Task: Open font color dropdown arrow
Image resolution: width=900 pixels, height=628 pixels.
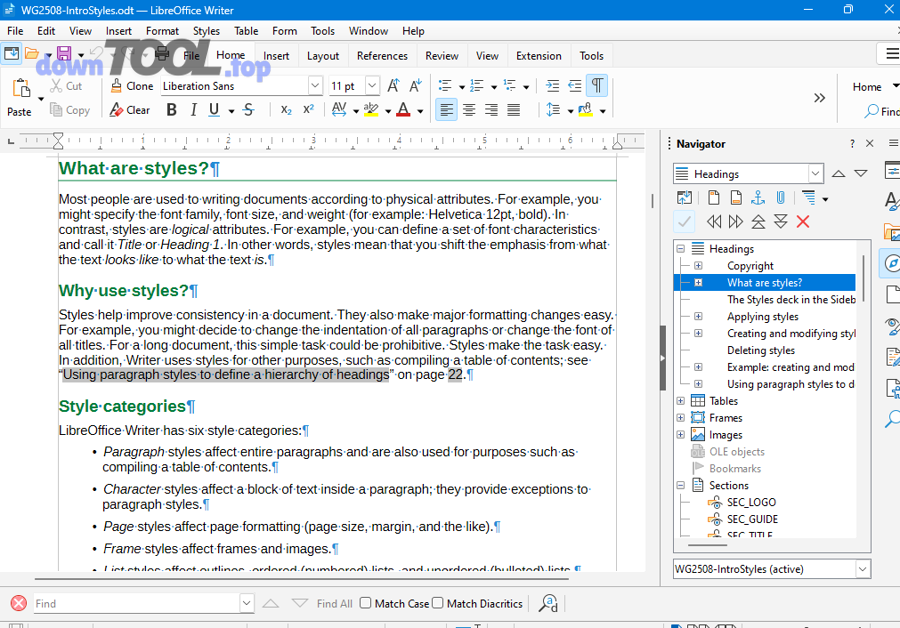Action: [x=420, y=111]
